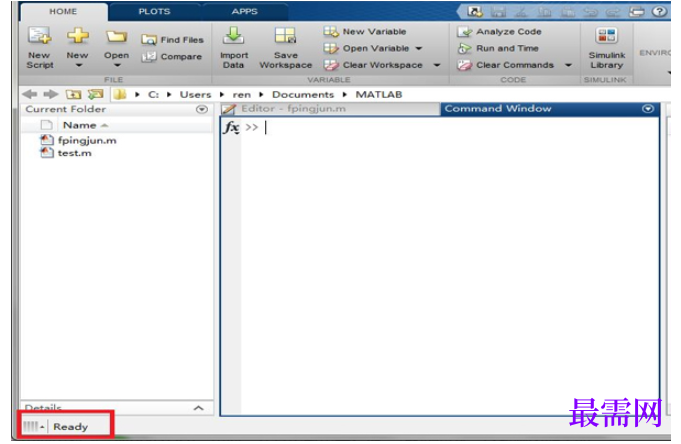
Task: Open the Command Window actions menu
Action: click(648, 109)
